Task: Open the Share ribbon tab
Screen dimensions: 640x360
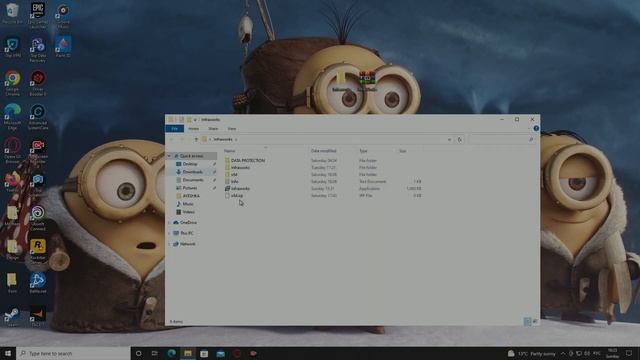Action: pyautogui.click(x=213, y=129)
